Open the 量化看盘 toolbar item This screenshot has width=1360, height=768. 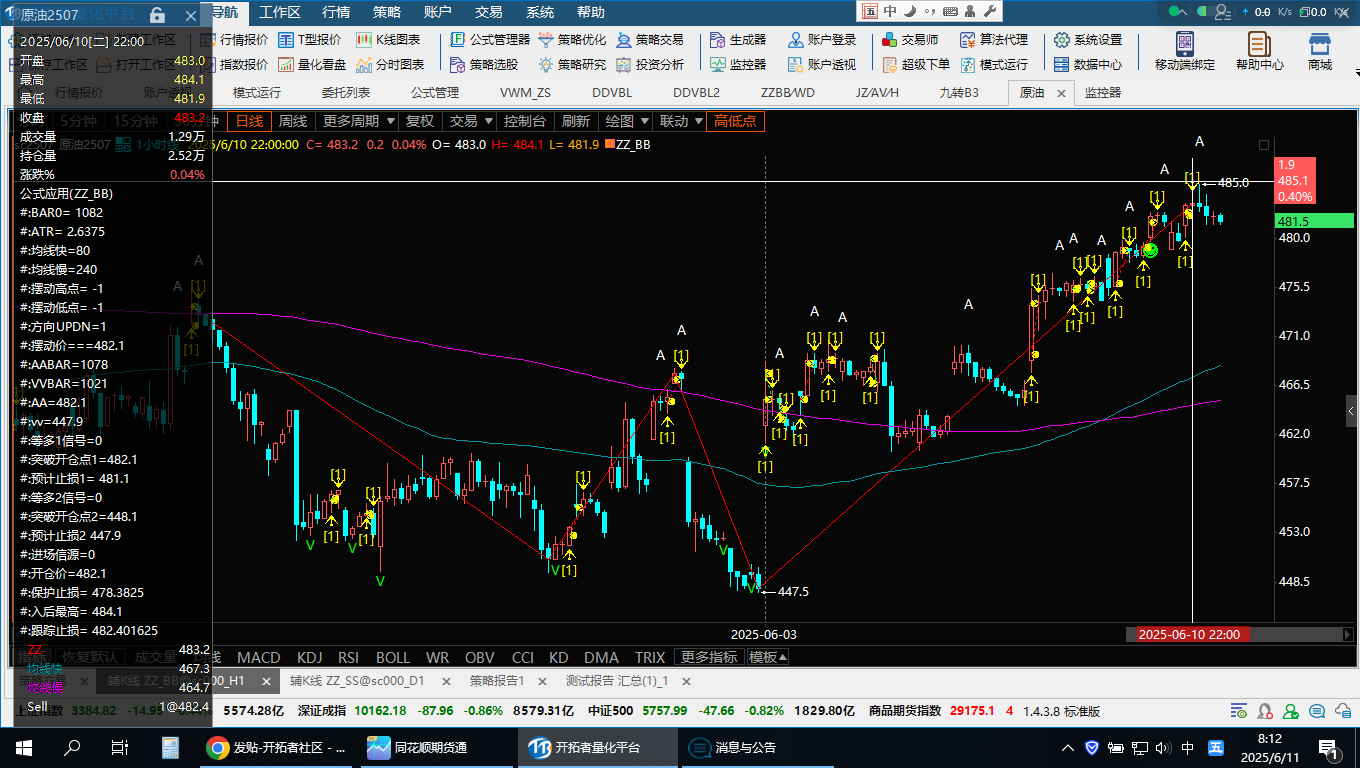[x=311, y=64]
